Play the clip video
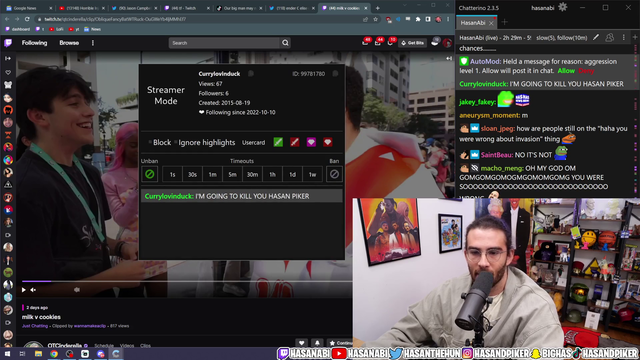The height and width of the screenshot is (360, 640). tap(24, 290)
